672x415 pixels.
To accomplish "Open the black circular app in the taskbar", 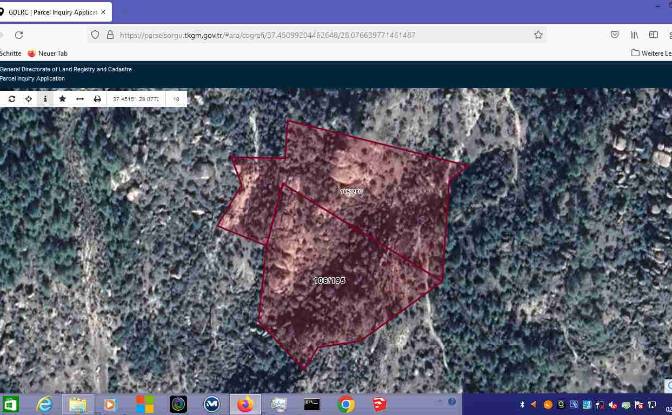I will 178,404.
